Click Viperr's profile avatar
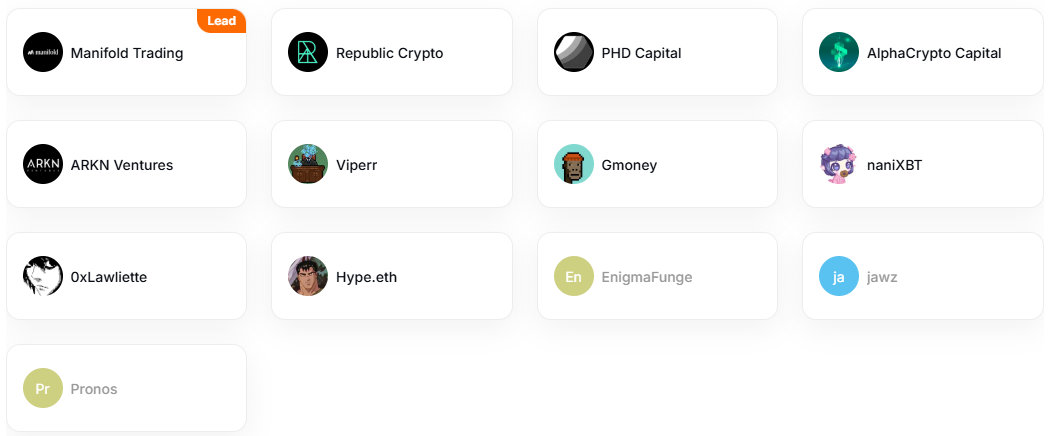The image size is (1051, 436). (308, 164)
